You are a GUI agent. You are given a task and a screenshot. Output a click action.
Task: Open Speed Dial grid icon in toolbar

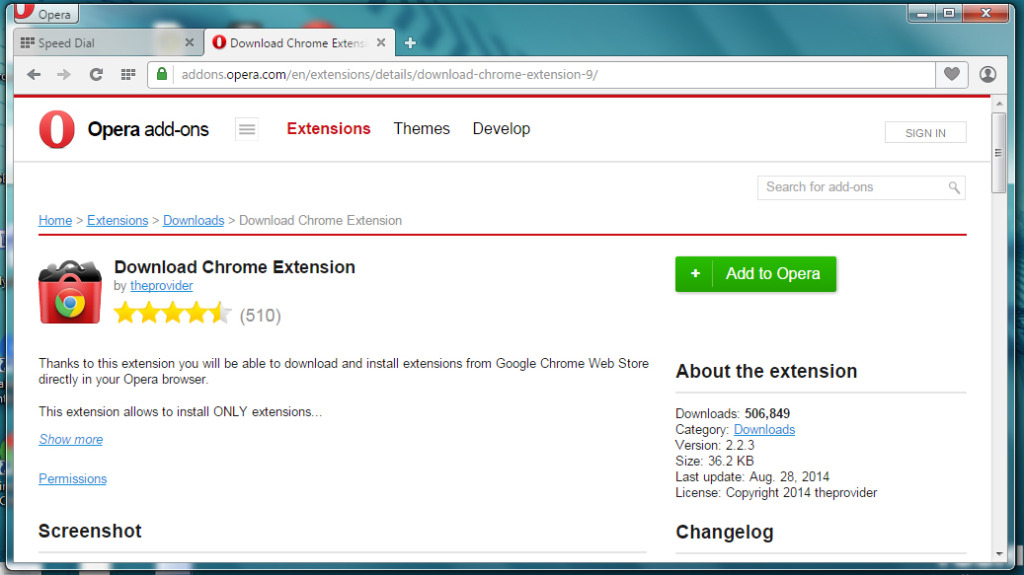[127, 75]
